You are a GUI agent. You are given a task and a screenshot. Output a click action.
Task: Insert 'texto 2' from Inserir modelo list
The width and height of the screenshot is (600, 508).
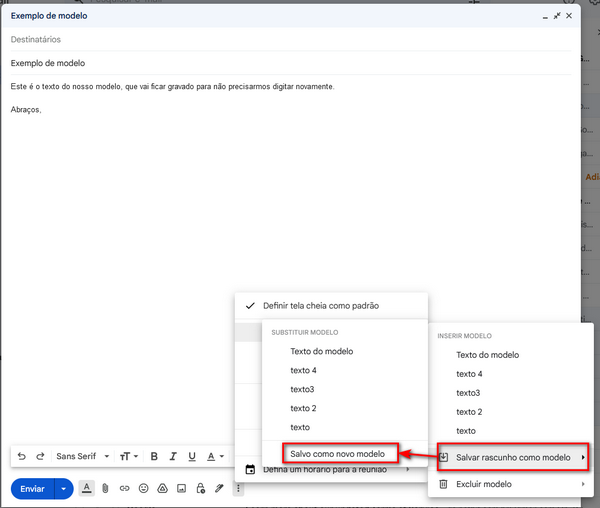tap(469, 412)
